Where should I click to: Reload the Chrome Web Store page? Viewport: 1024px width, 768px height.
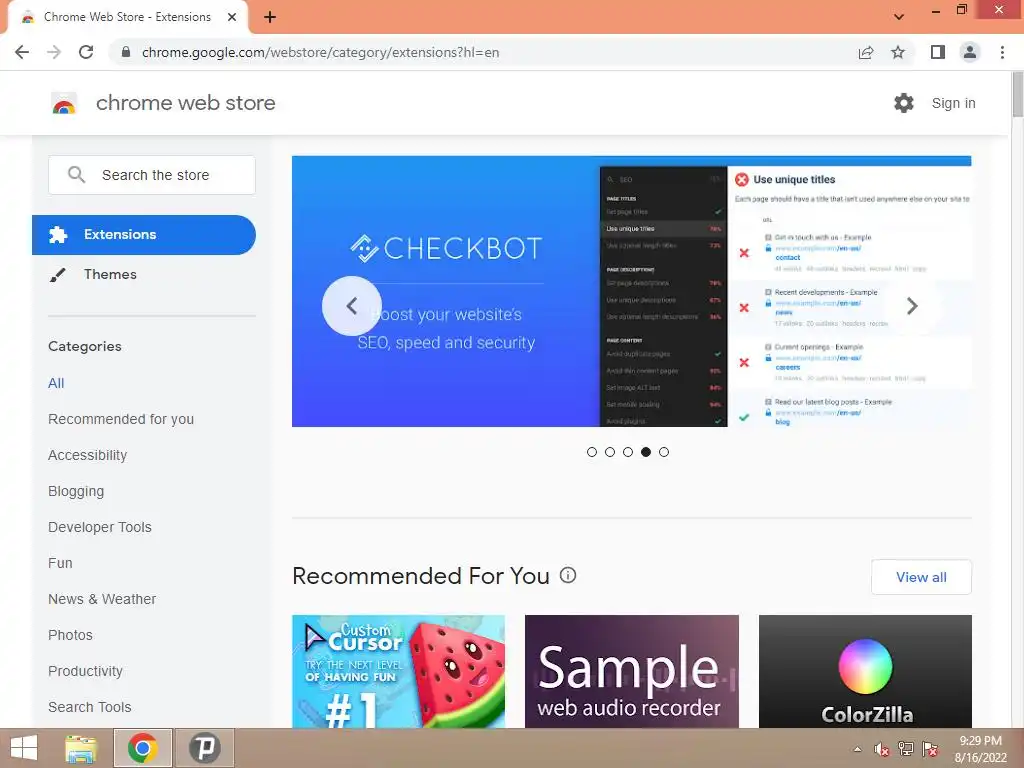click(86, 52)
